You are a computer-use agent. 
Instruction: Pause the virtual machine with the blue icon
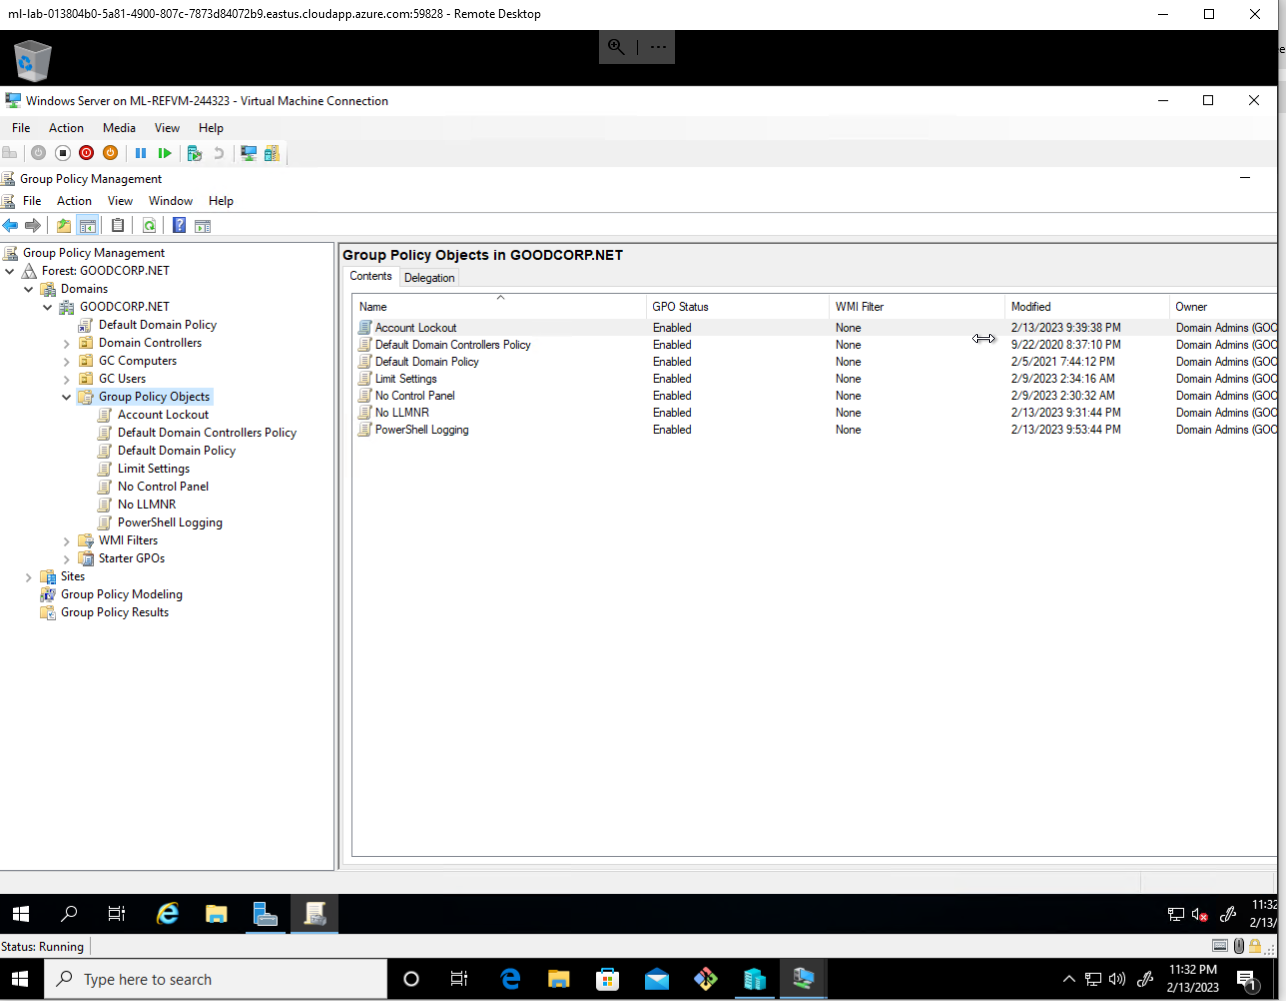click(x=141, y=153)
